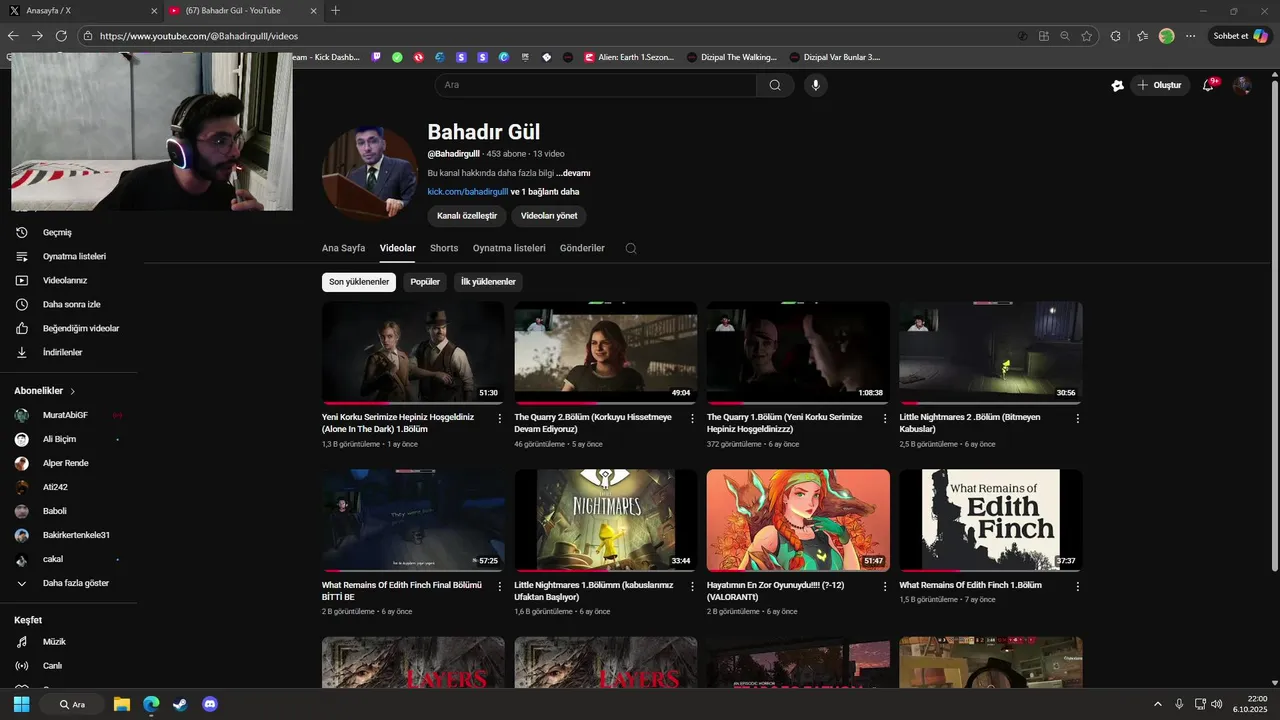
Task: Open options menu for Alone In The Dark video
Action: [x=500, y=418]
